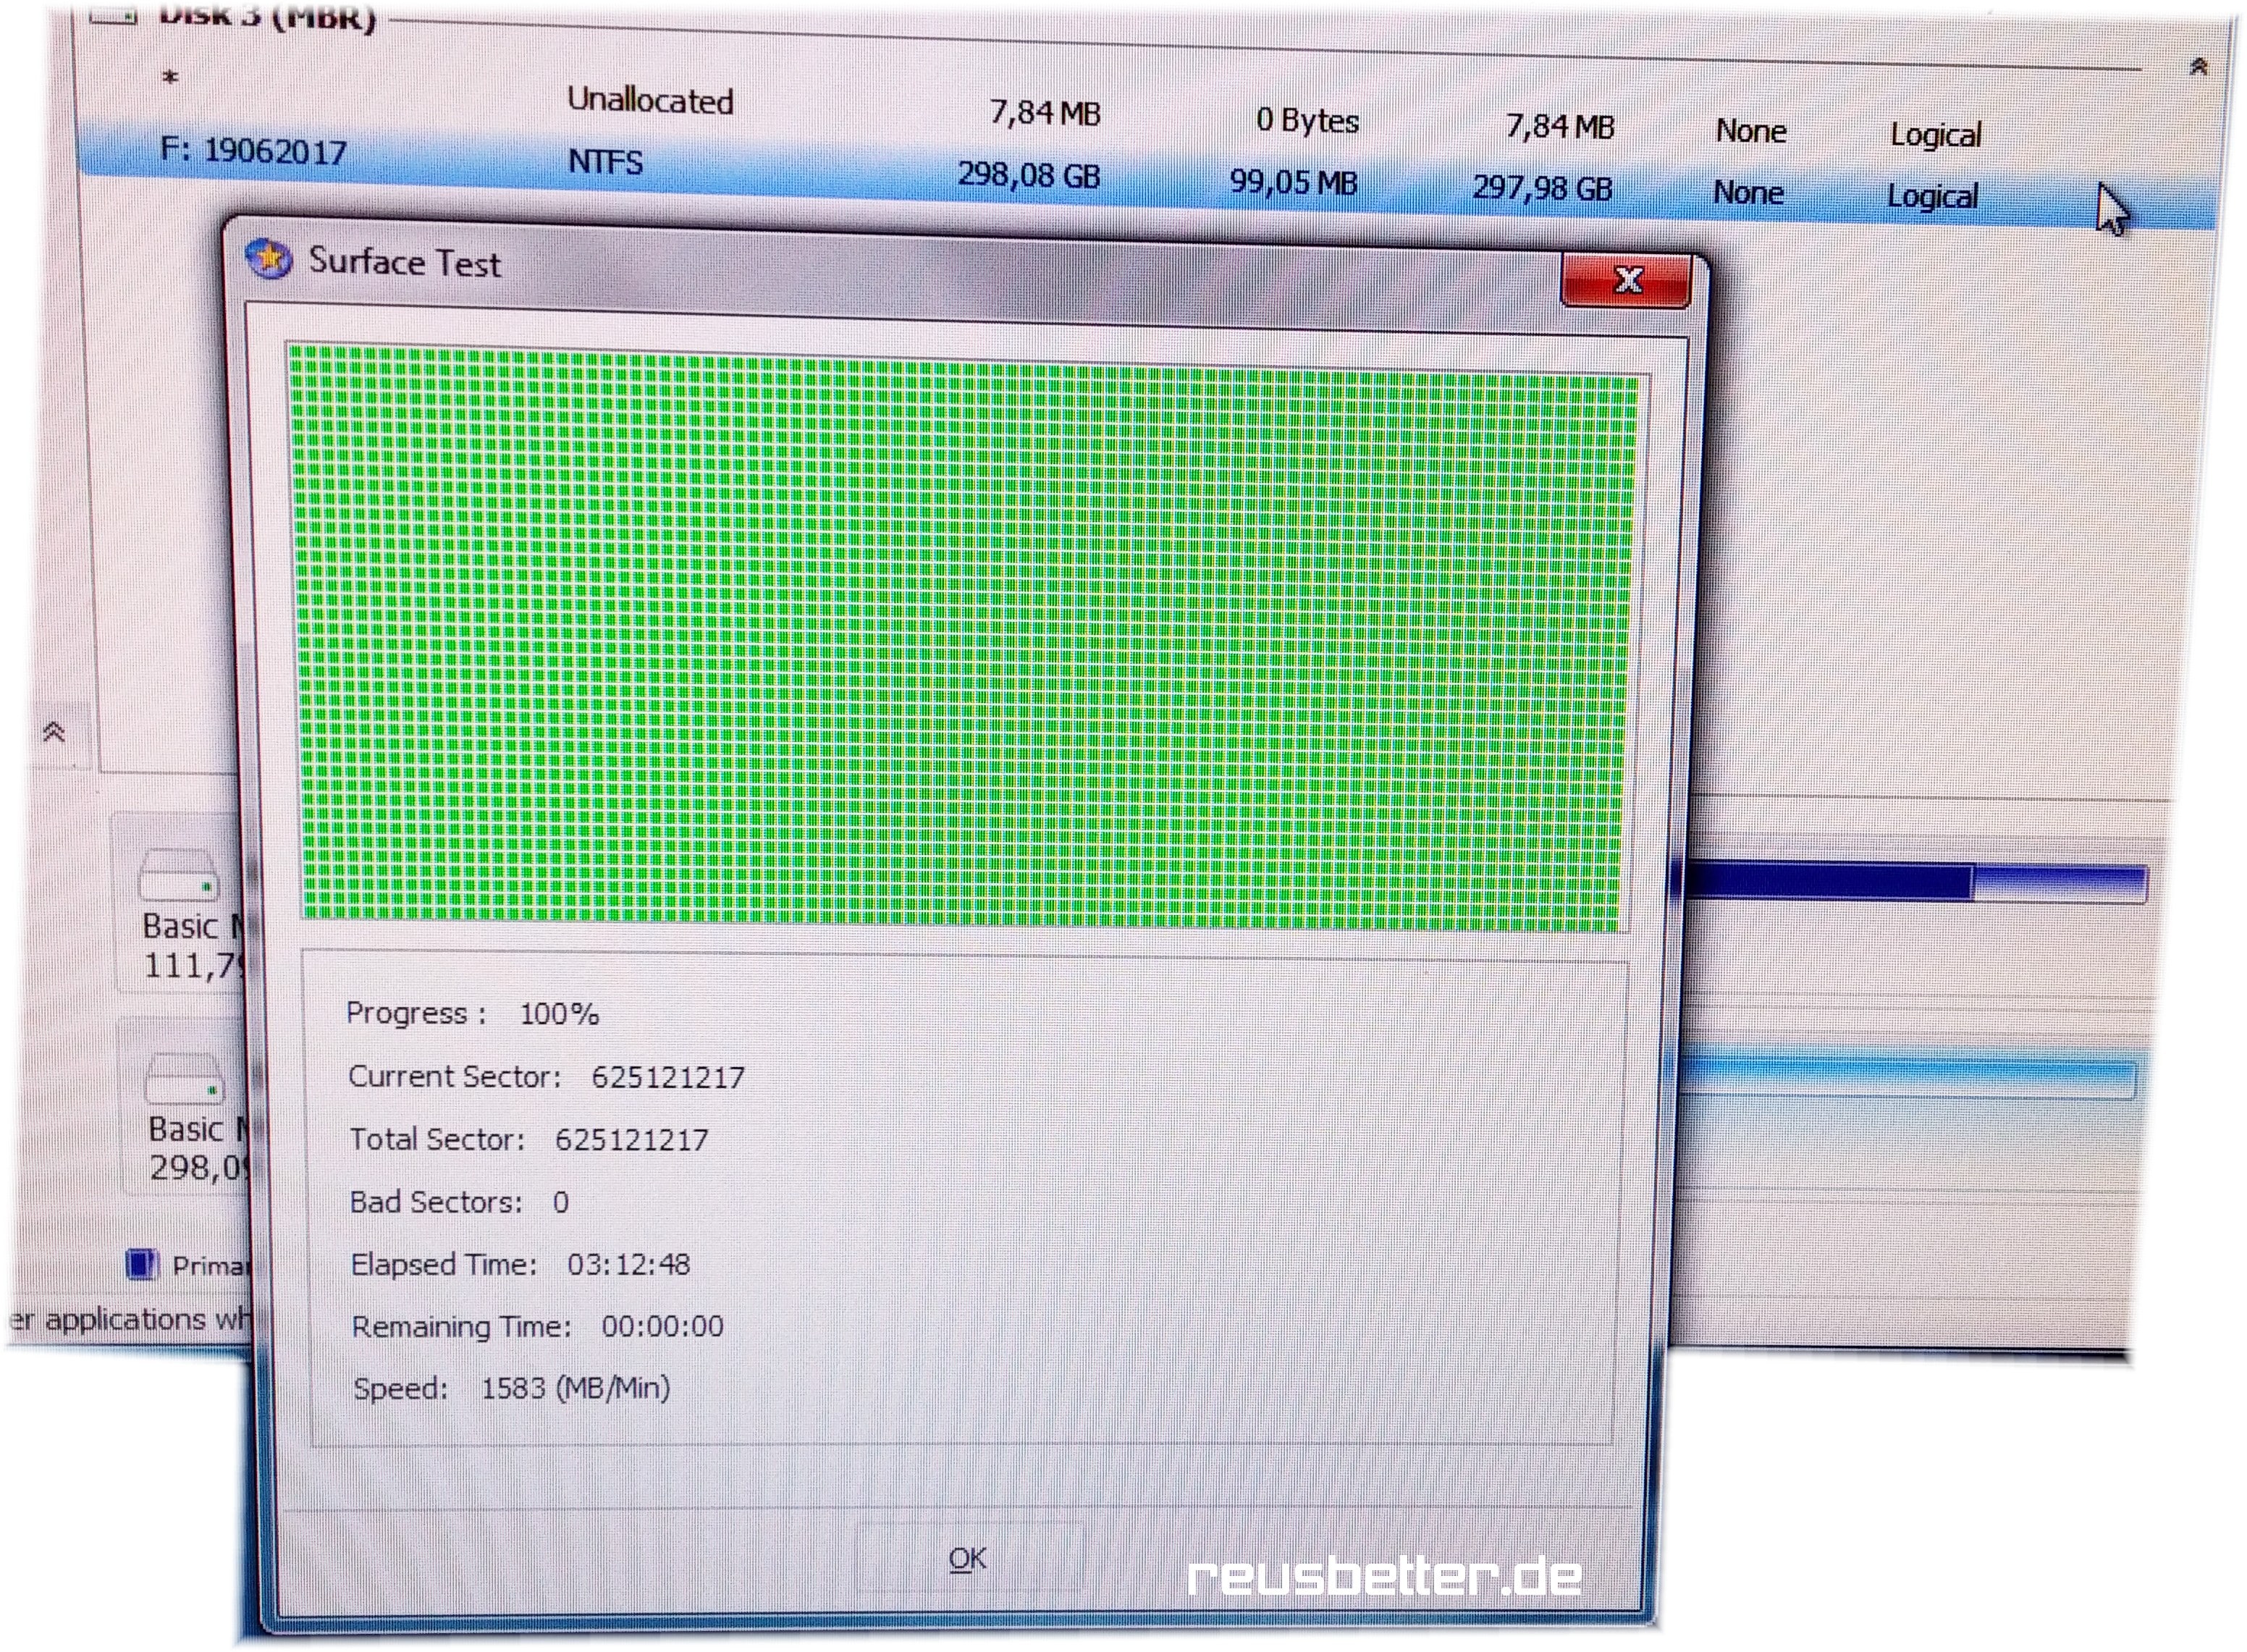The height and width of the screenshot is (1652, 2247).
Task: Collapse the left panel double-chevron
Action: click(x=55, y=732)
